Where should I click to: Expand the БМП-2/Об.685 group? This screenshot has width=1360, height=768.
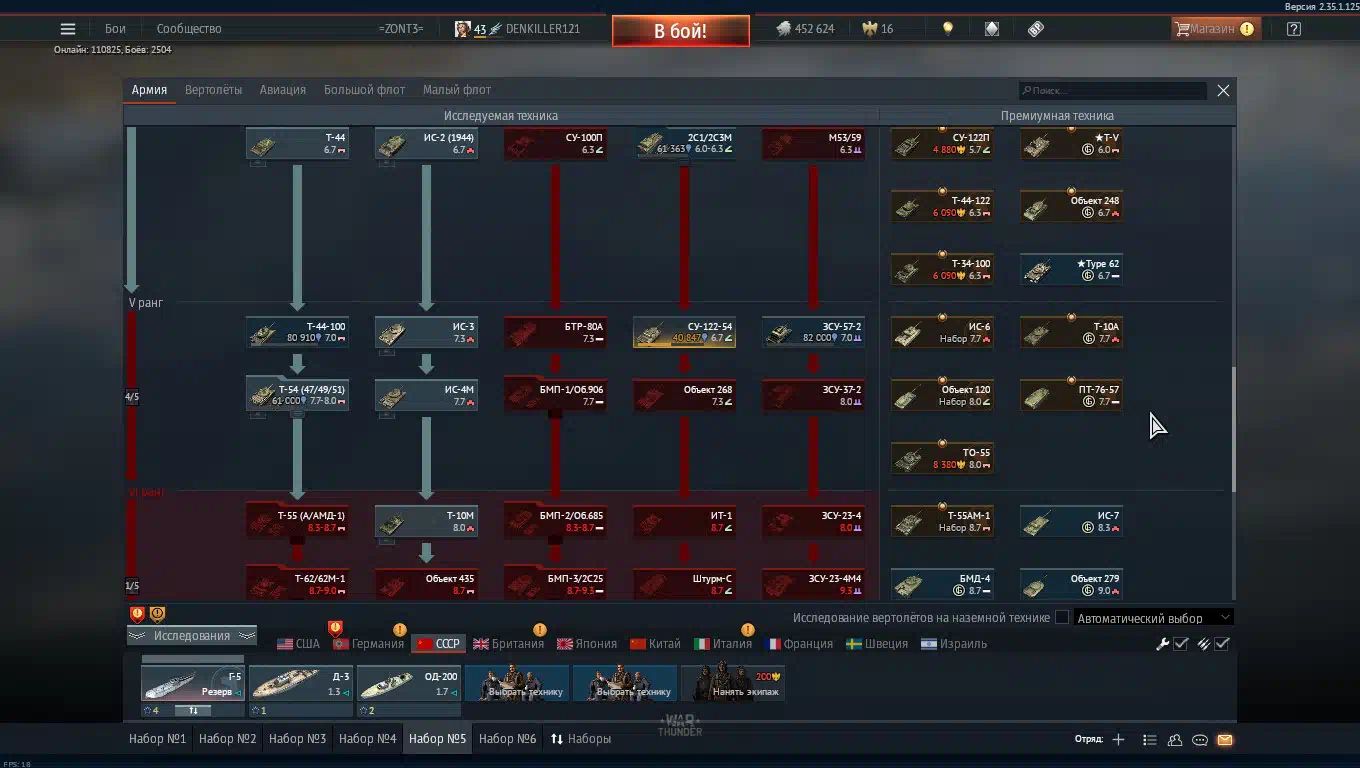click(x=555, y=522)
